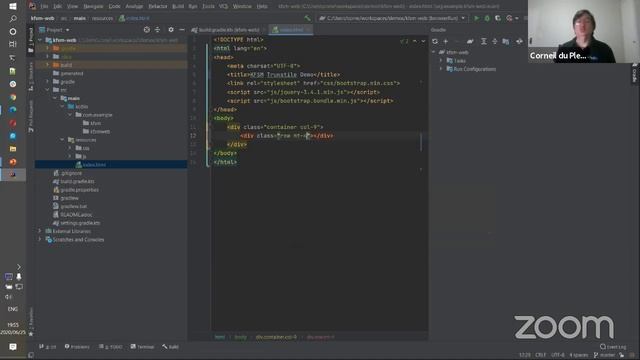Open the Git tool window
The width and height of the screenshot is (640, 360).
click(48, 347)
